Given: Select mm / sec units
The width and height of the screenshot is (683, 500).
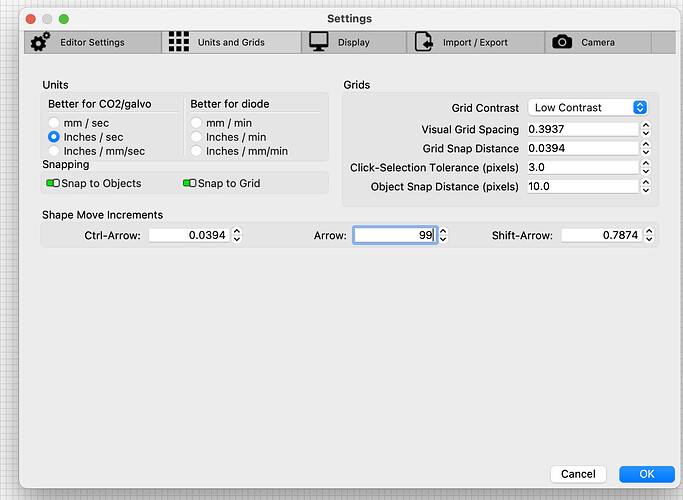Looking at the screenshot, I should coord(55,122).
